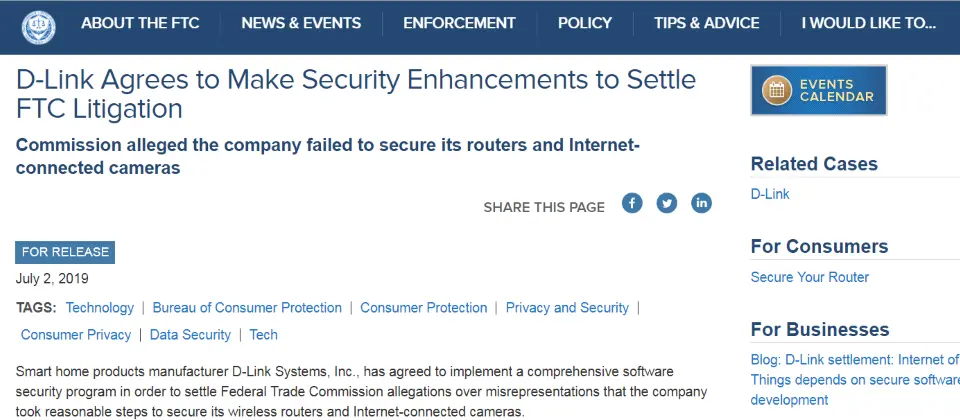This screenshot has height=420, width=960.
Task: Open the Enforcement menu
Action: [459, 23]
